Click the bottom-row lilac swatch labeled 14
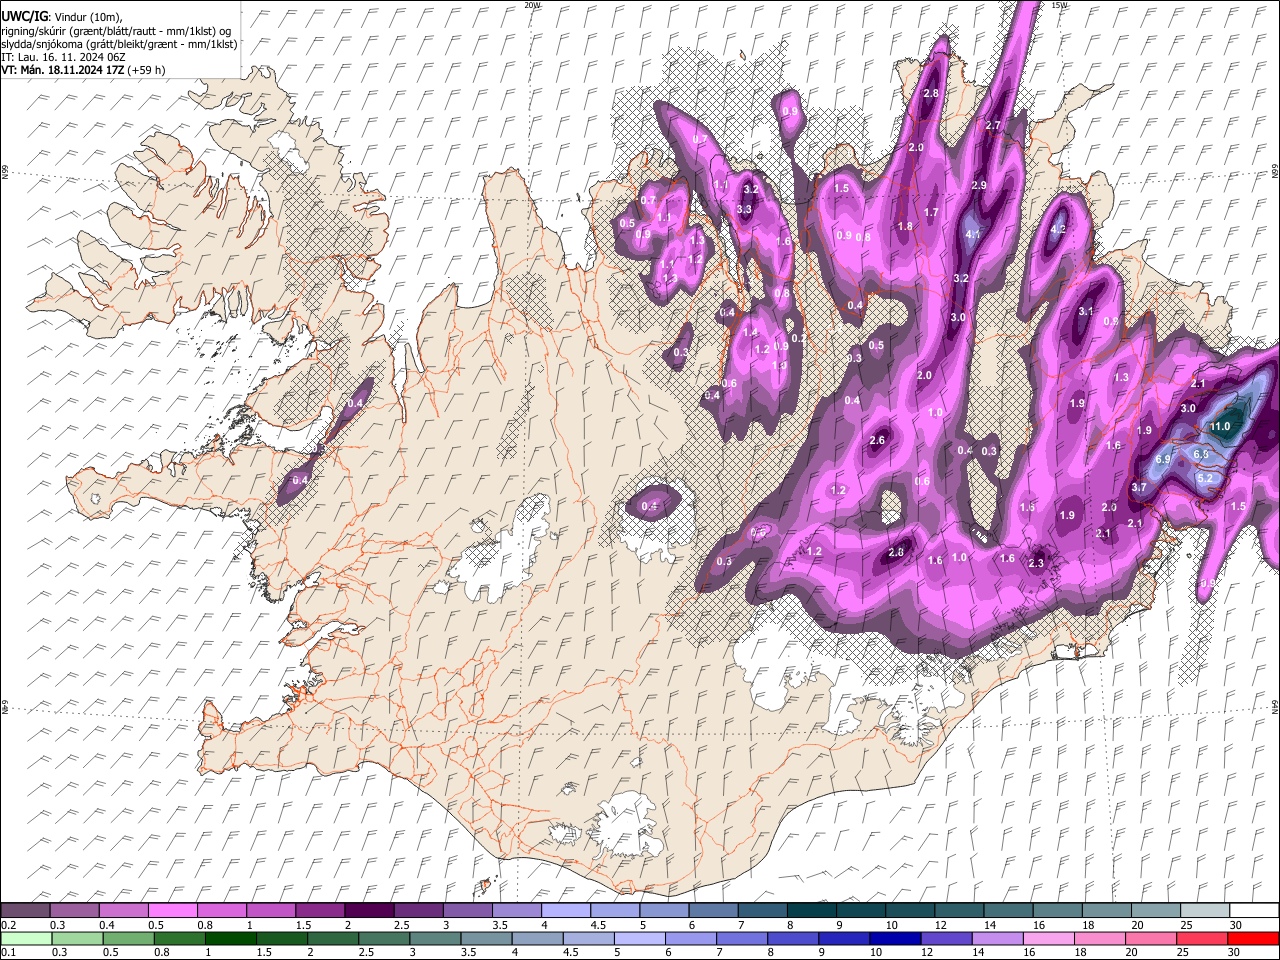The image size is (1280, 960). (998, 938)
